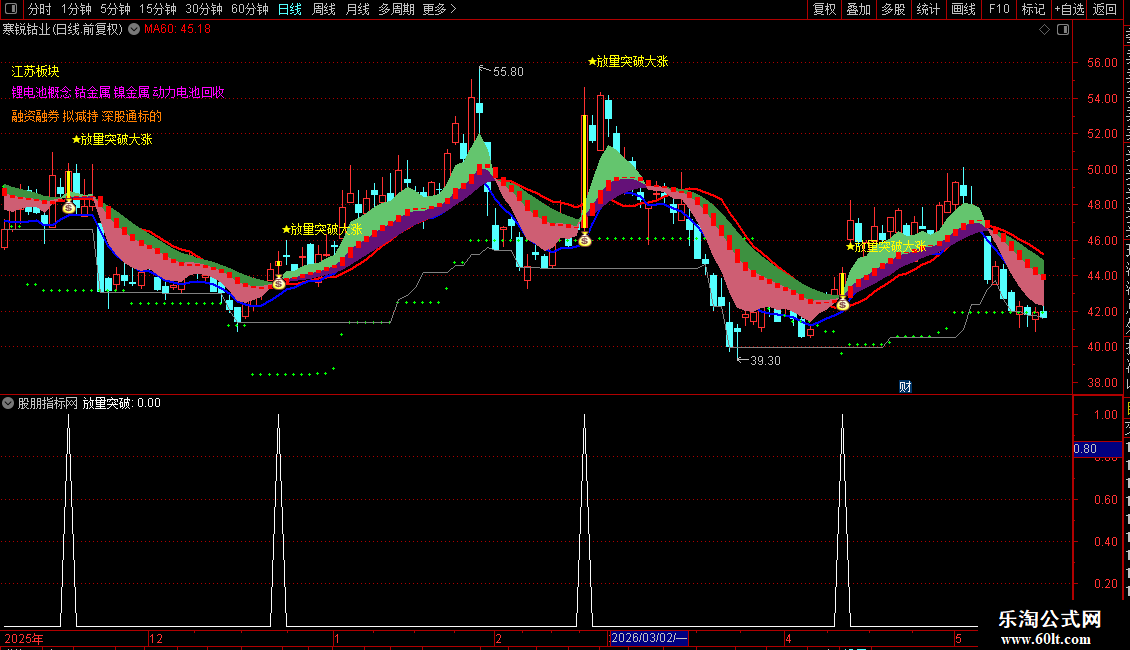Open the 多周期 multi-period view

(x=396, y=9)
